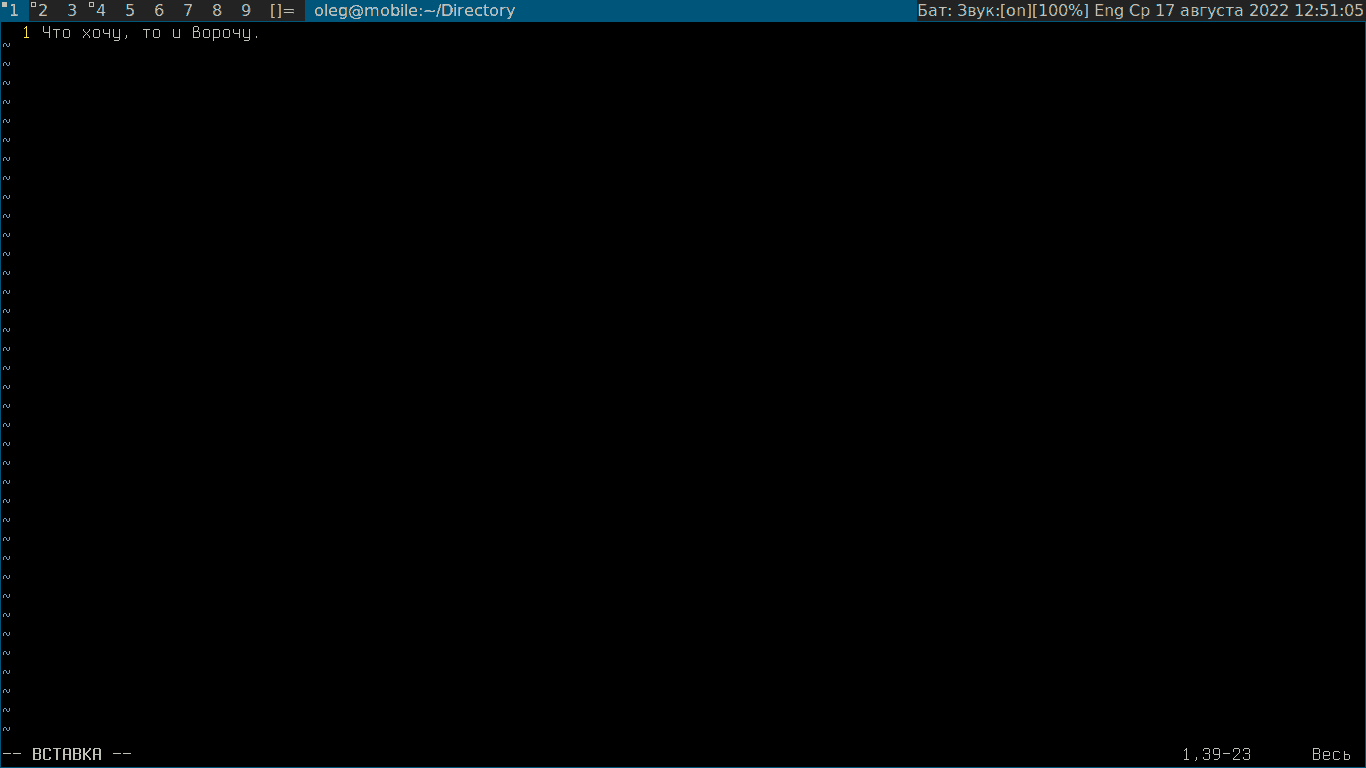Switch to workspace tag 3
Viewport: 1366px width, 768px height.
pos(71,11)
